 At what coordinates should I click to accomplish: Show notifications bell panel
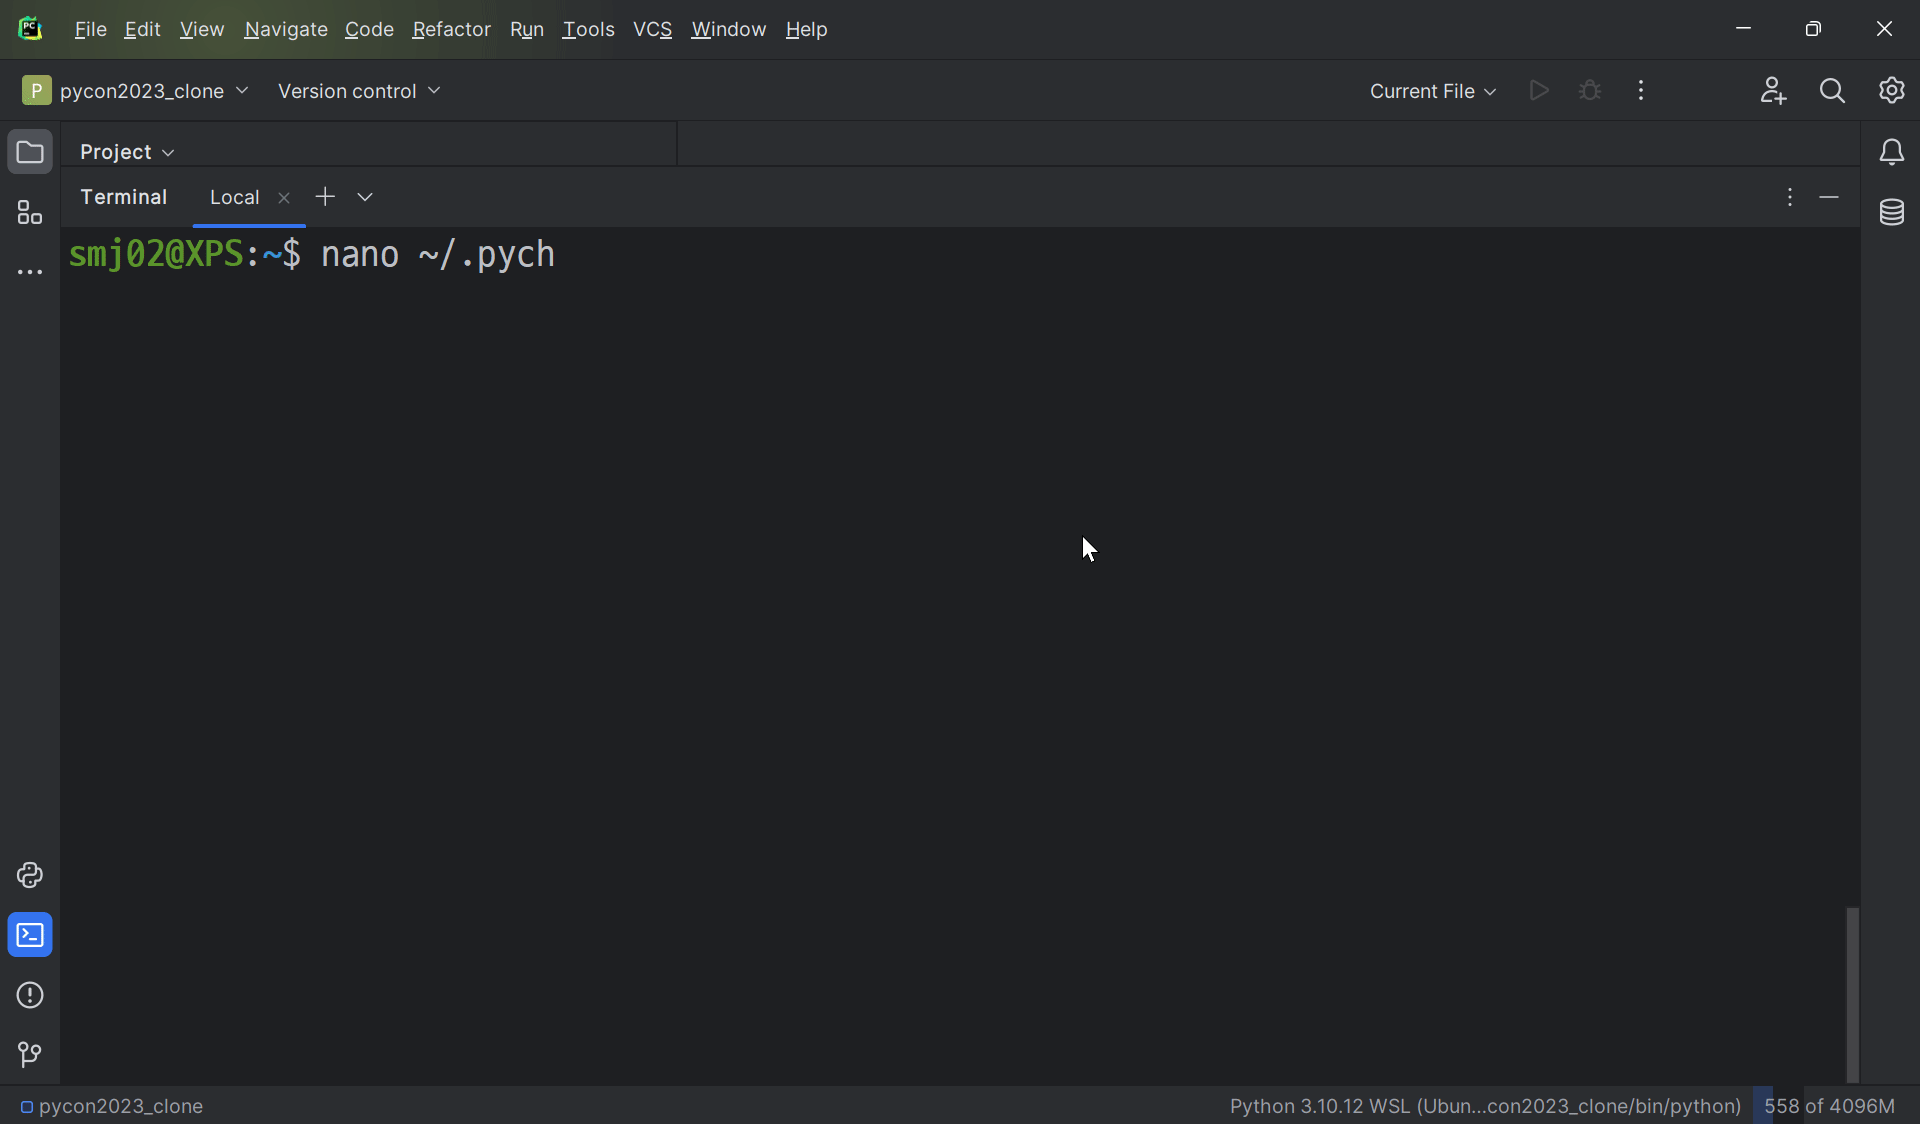(1891, 152)
